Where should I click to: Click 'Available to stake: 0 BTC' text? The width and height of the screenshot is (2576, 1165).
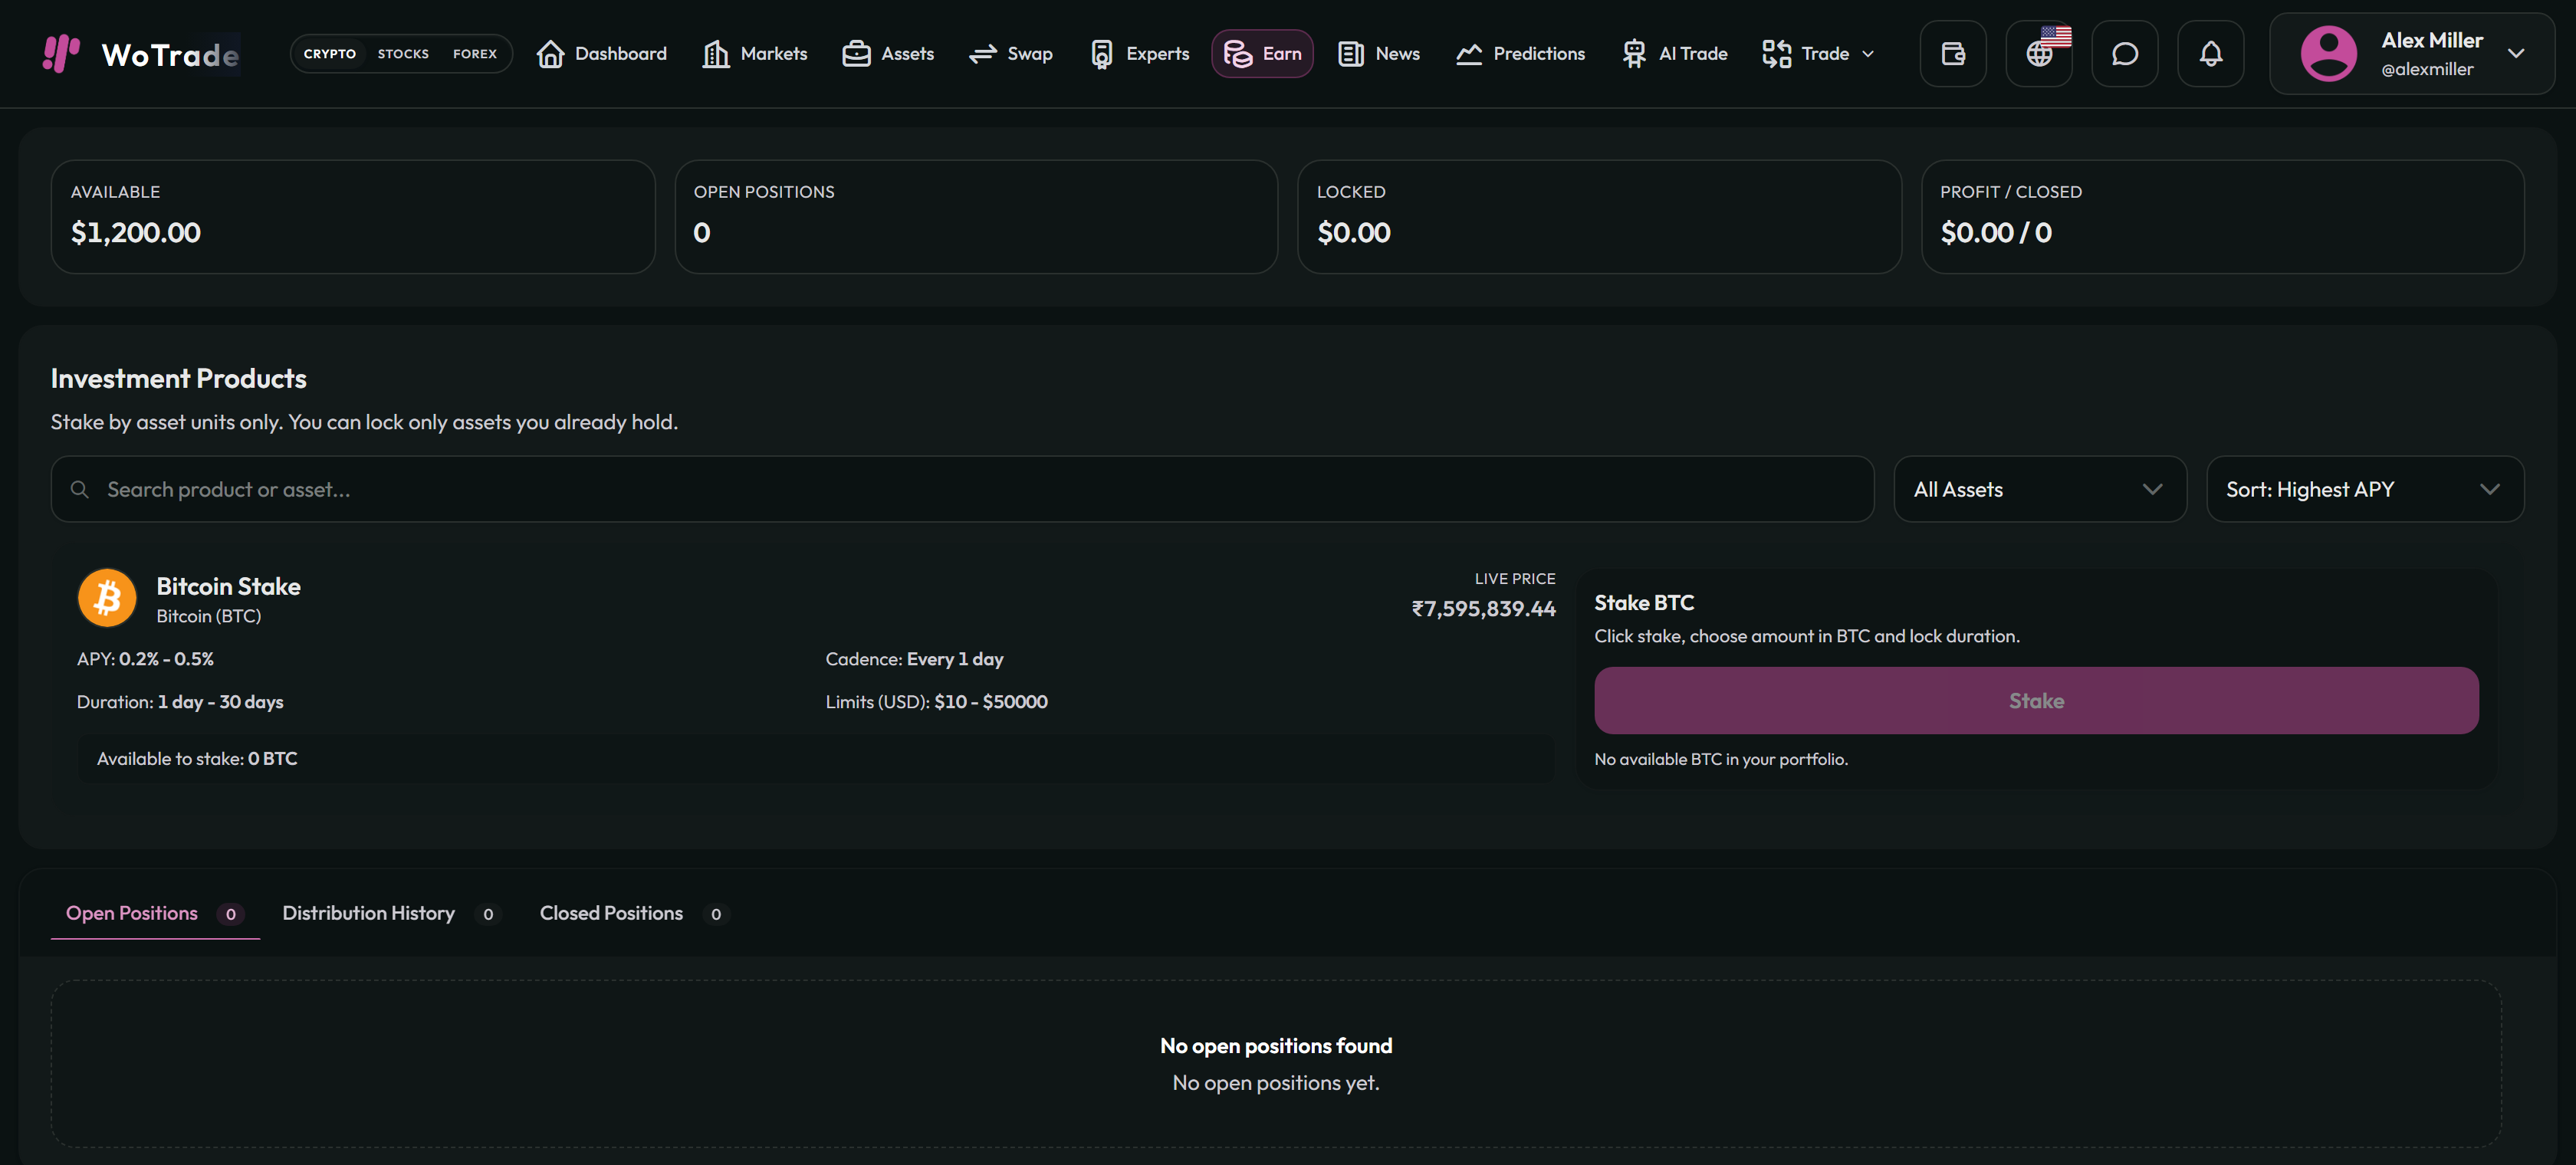(197, 758)
